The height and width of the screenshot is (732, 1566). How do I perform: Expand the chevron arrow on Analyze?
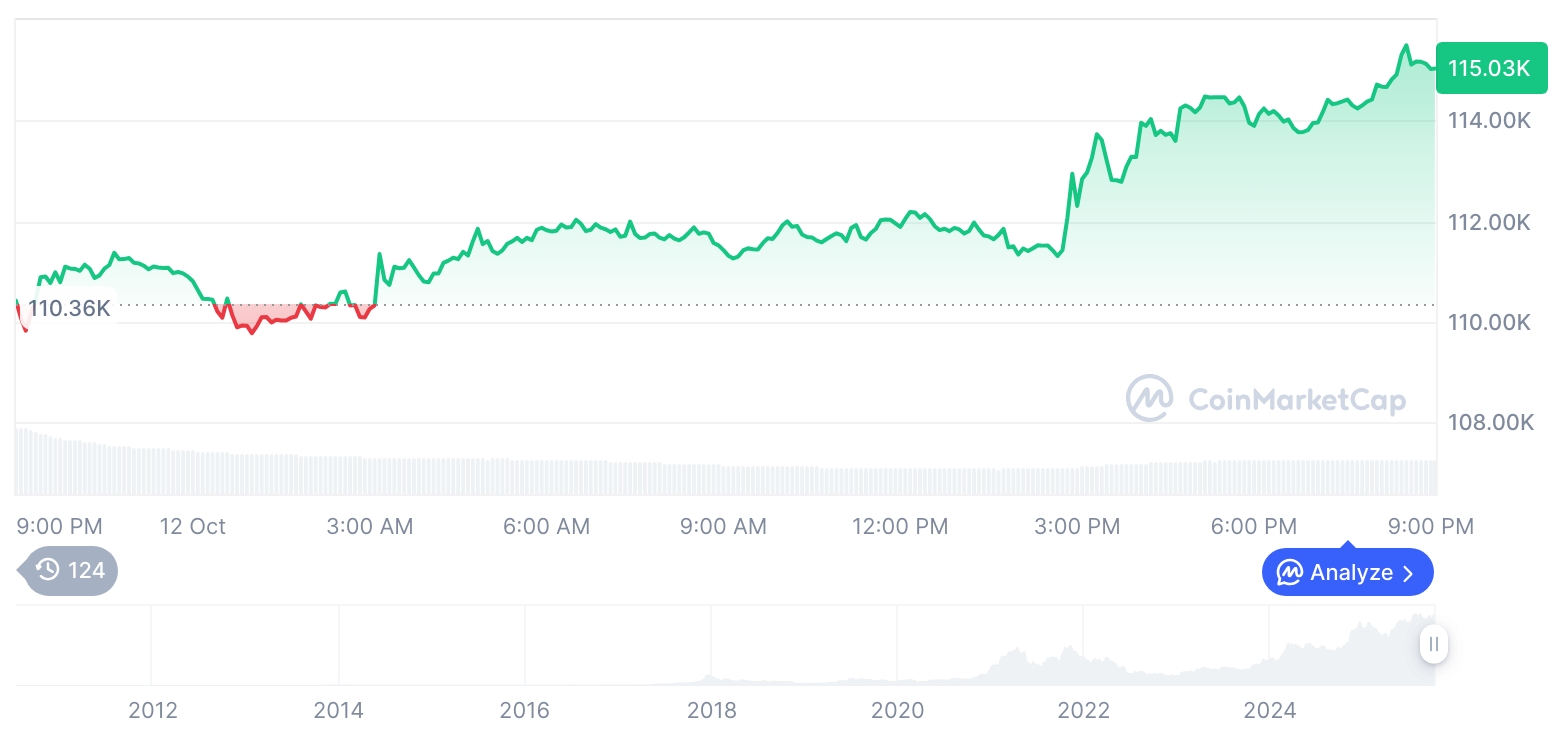1408,573
